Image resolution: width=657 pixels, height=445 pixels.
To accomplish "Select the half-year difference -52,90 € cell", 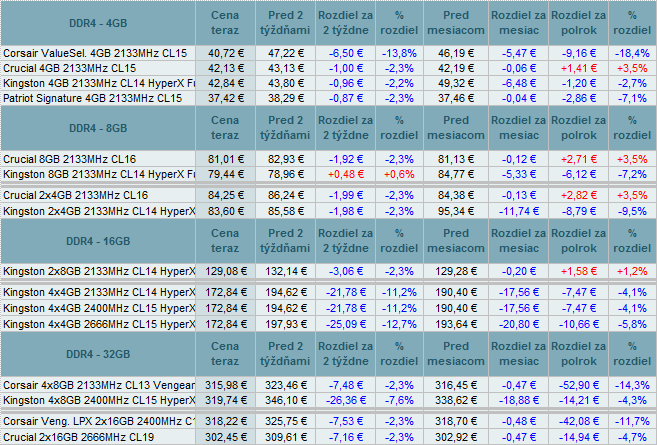I will coord(578,385).
